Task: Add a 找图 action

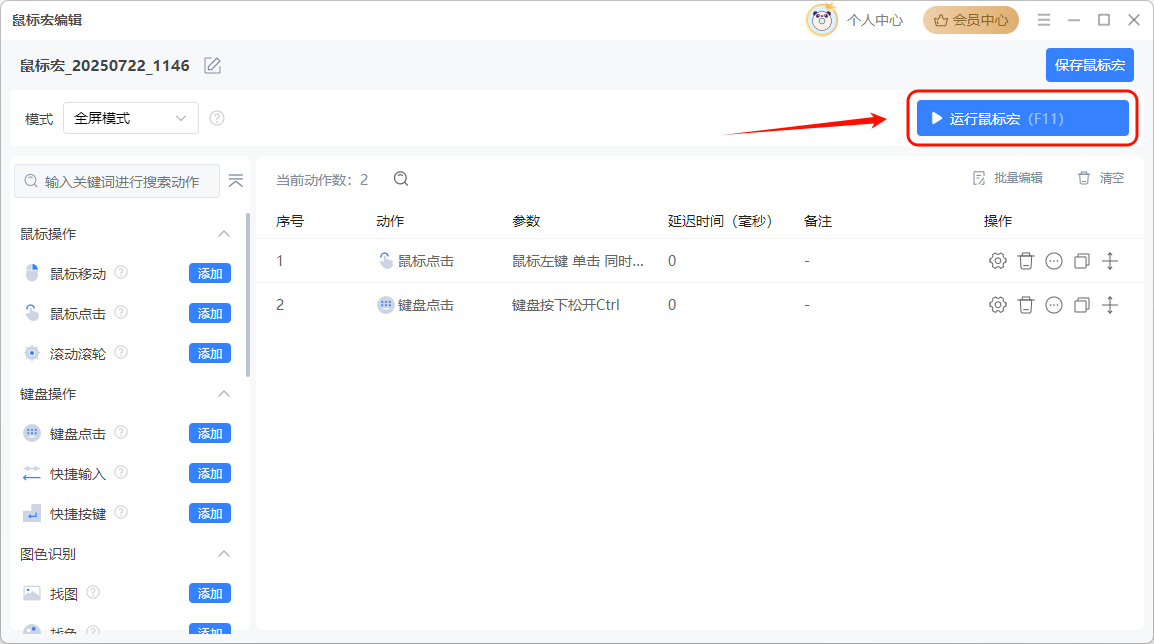Action: point(210,593)
